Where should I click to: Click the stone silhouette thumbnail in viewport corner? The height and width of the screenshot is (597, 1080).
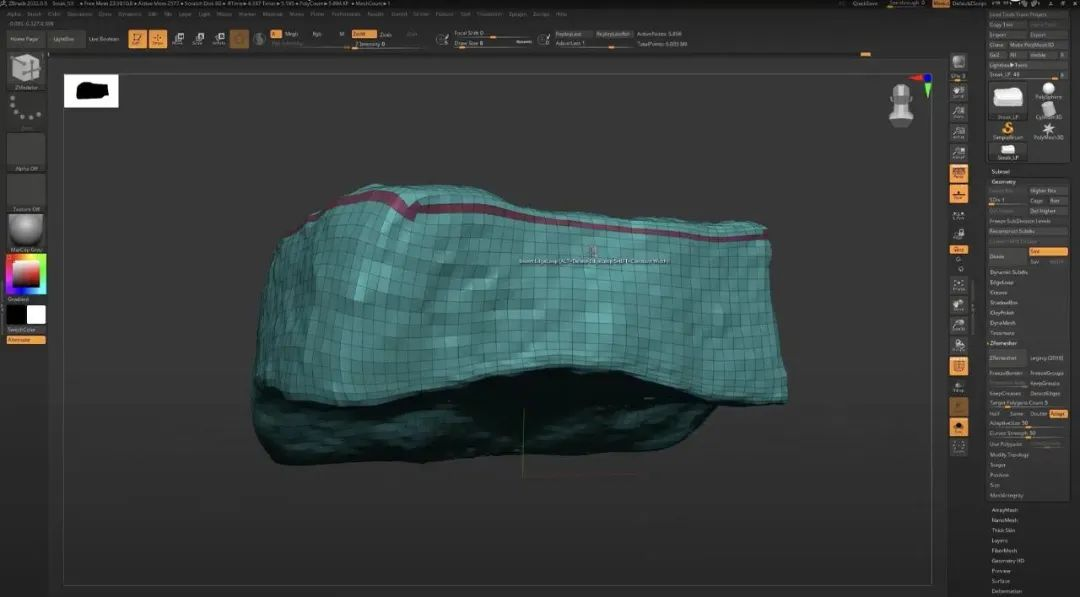point(91,91)
